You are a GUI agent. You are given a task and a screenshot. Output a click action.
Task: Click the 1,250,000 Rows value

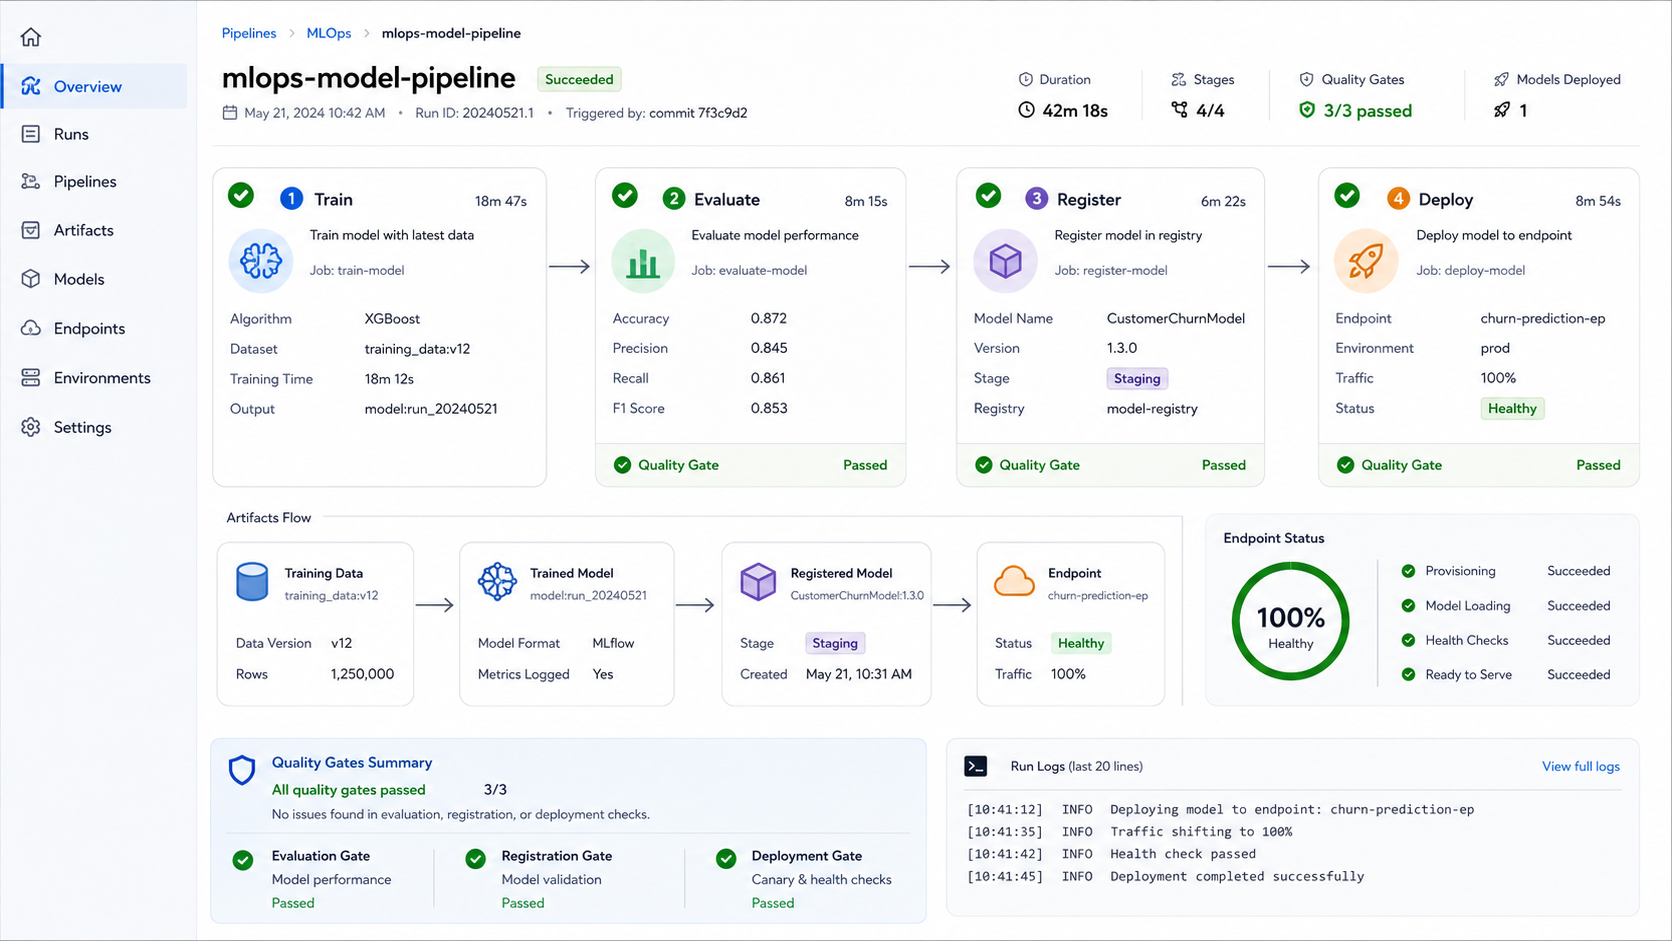pyautogui.click(x=362, y=674)
